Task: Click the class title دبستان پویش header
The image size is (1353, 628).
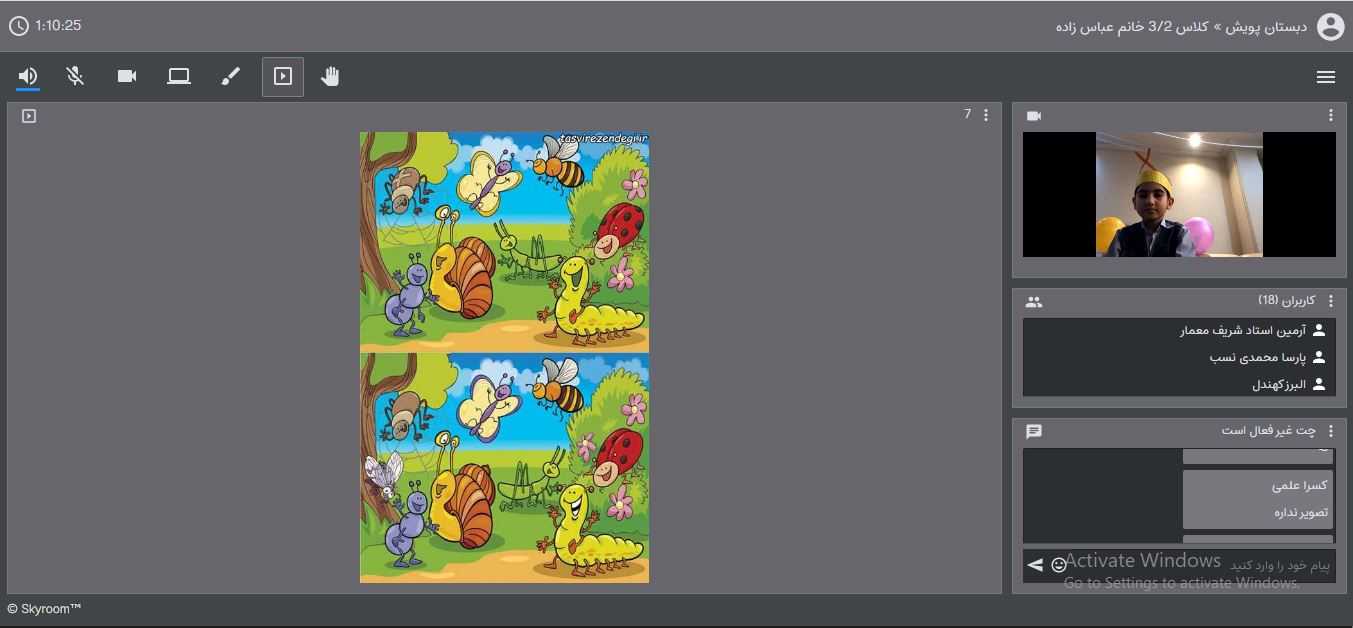Action: point(1181,27)
